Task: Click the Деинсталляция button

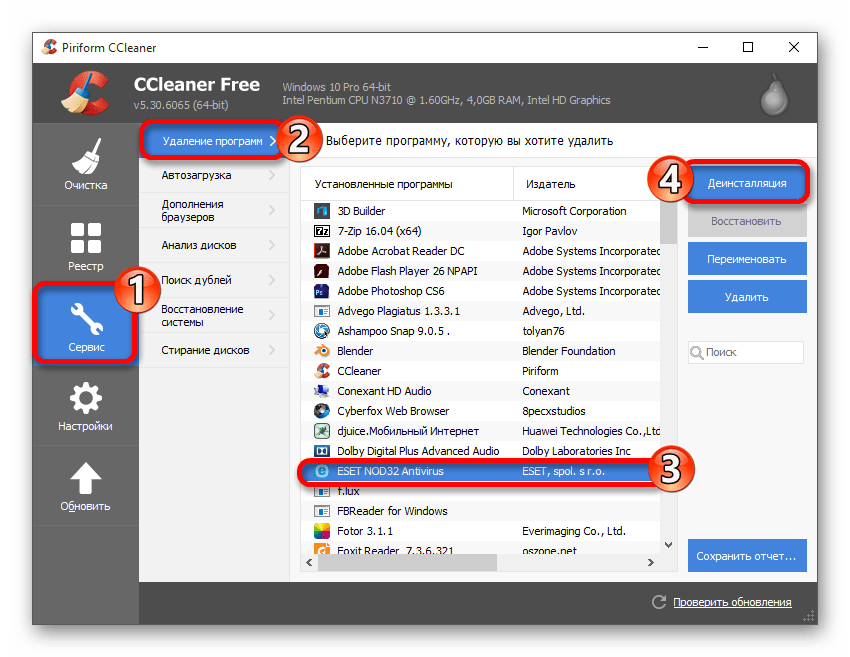Action: point(747,183)
